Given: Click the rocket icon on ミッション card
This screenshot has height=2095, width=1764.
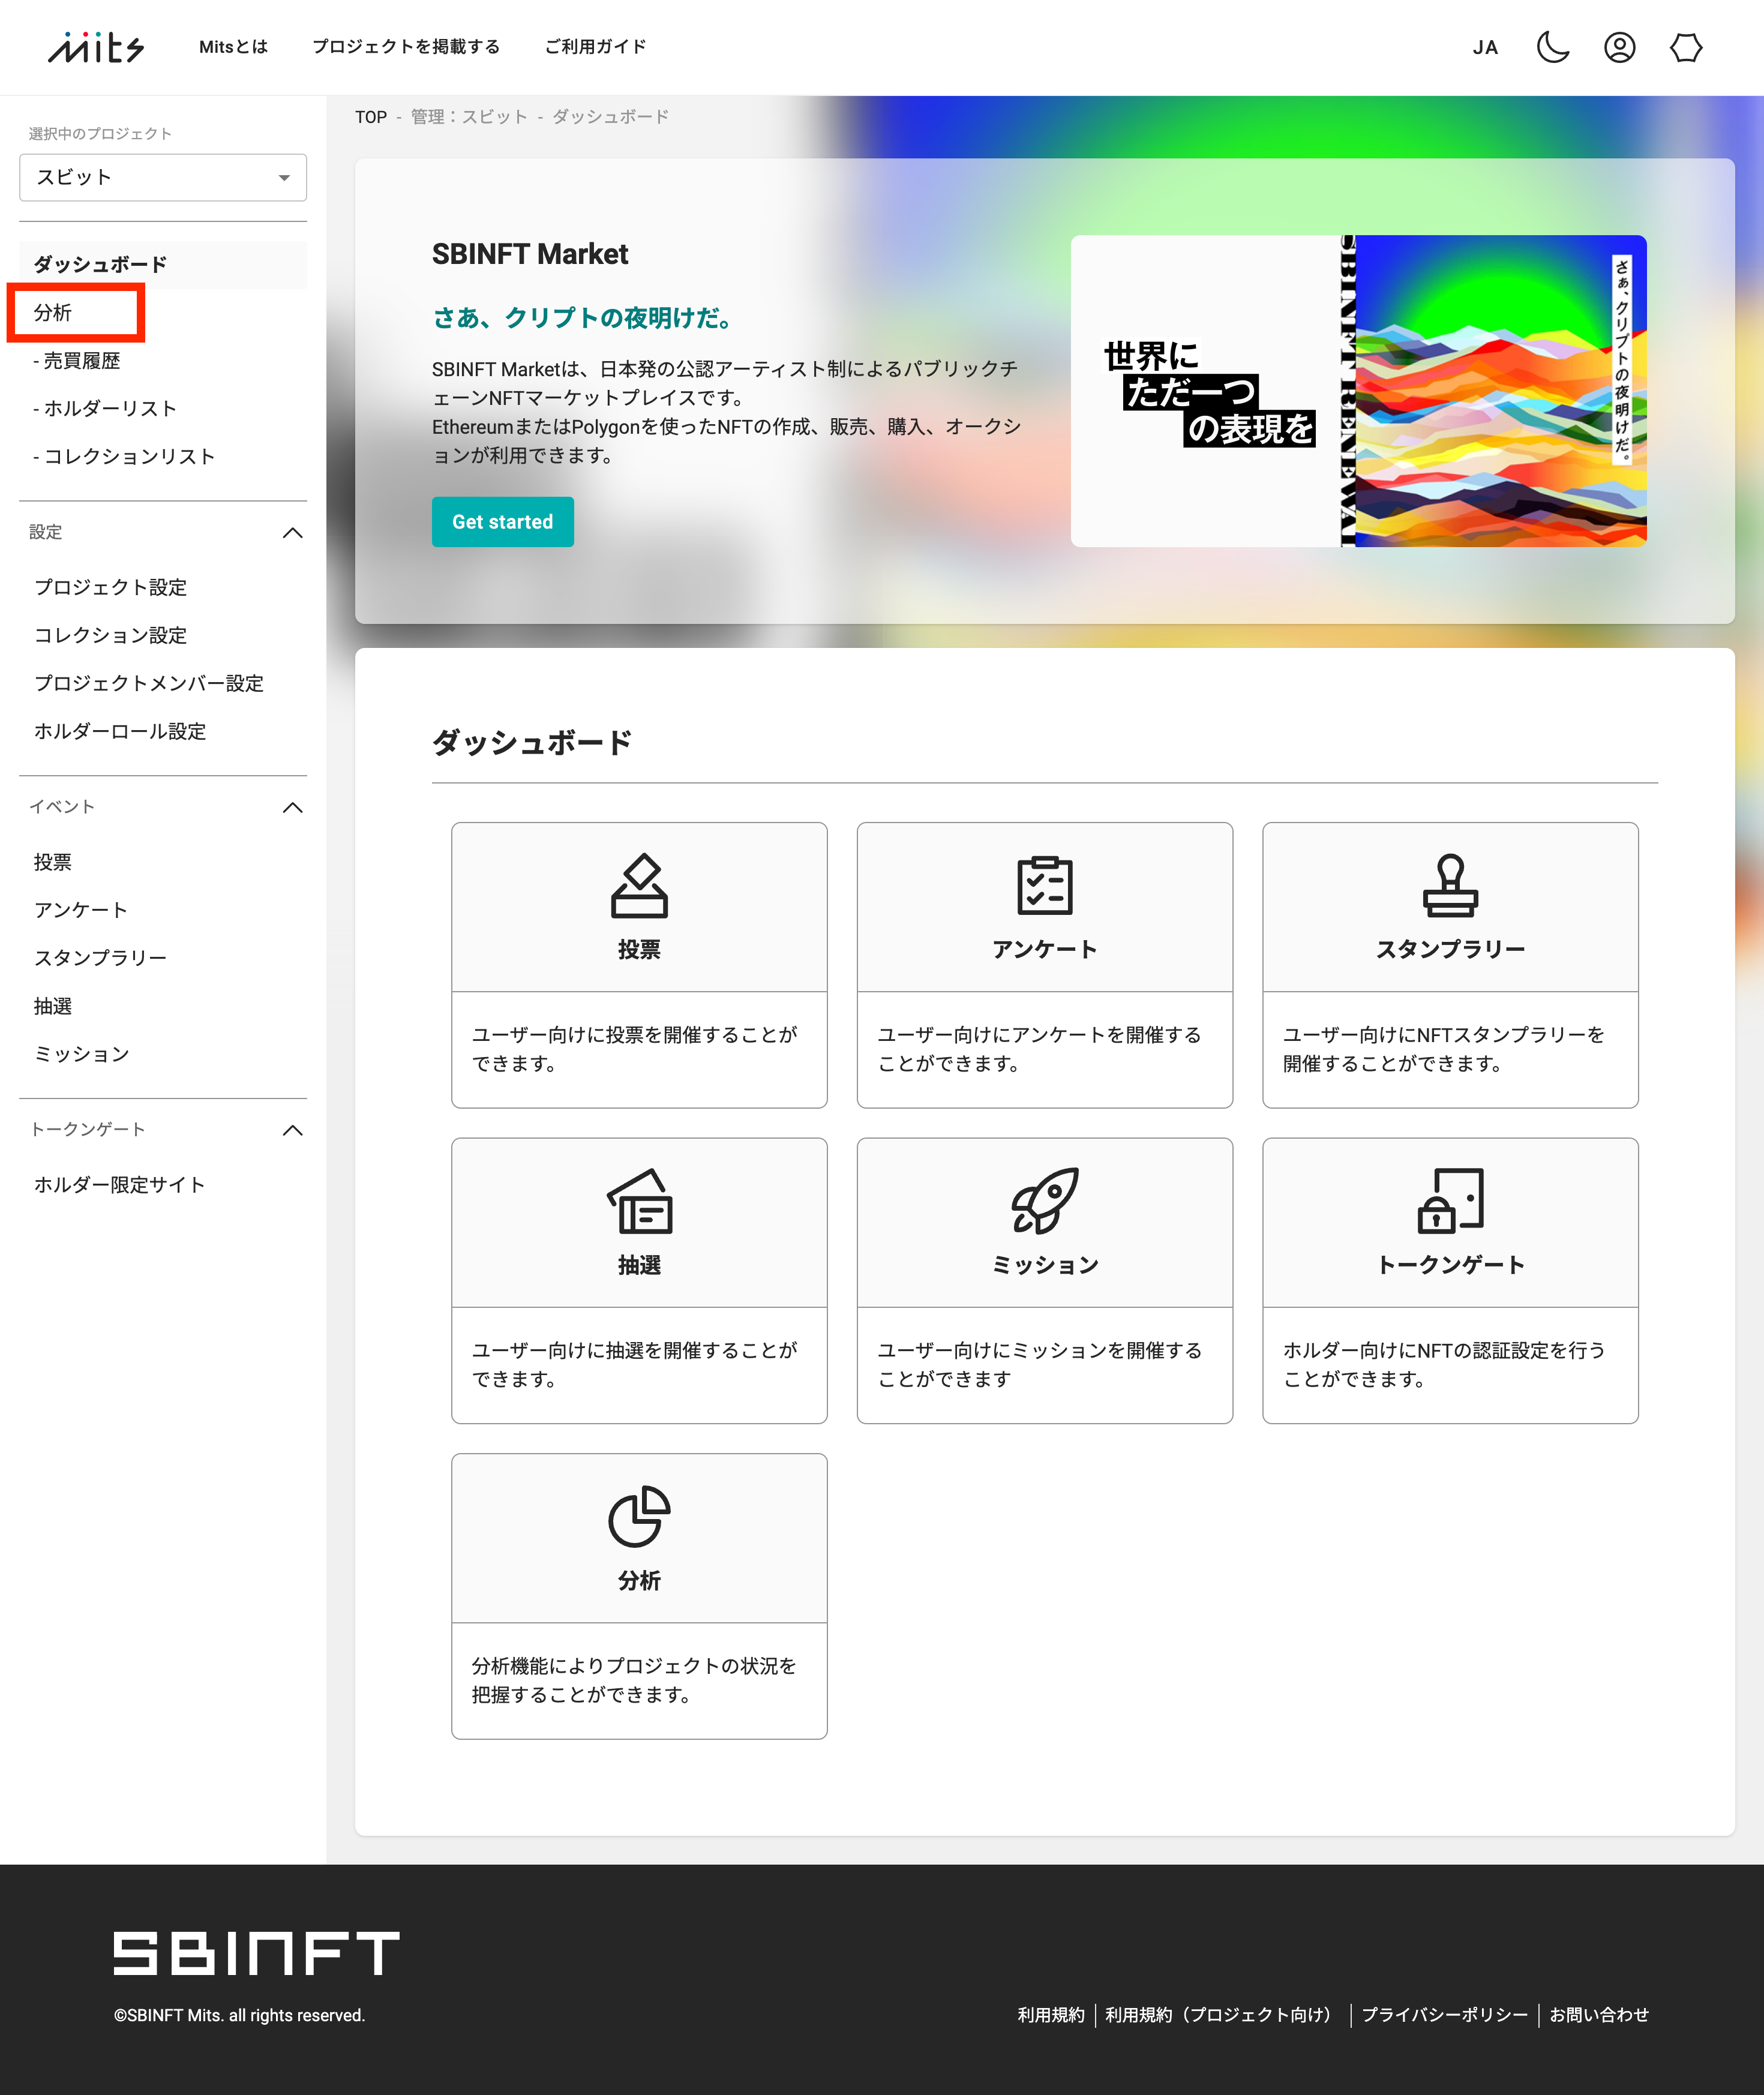Looking at the screenshot, I should click(x=1045, y=1201).
